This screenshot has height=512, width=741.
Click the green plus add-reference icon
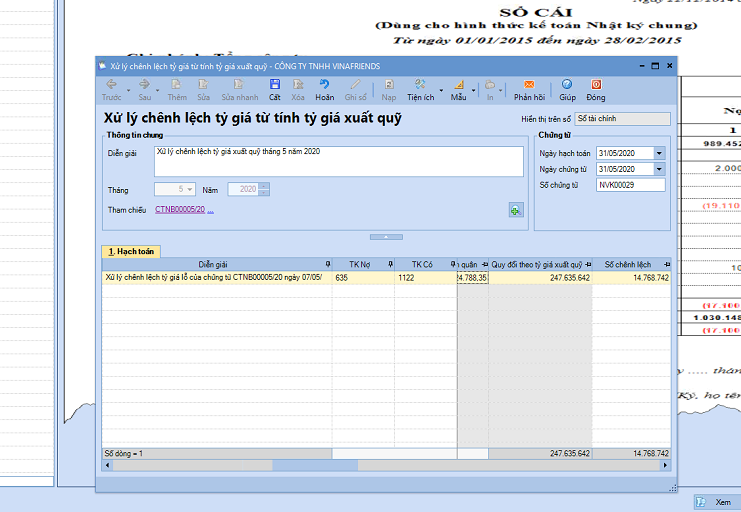(516, 210)
